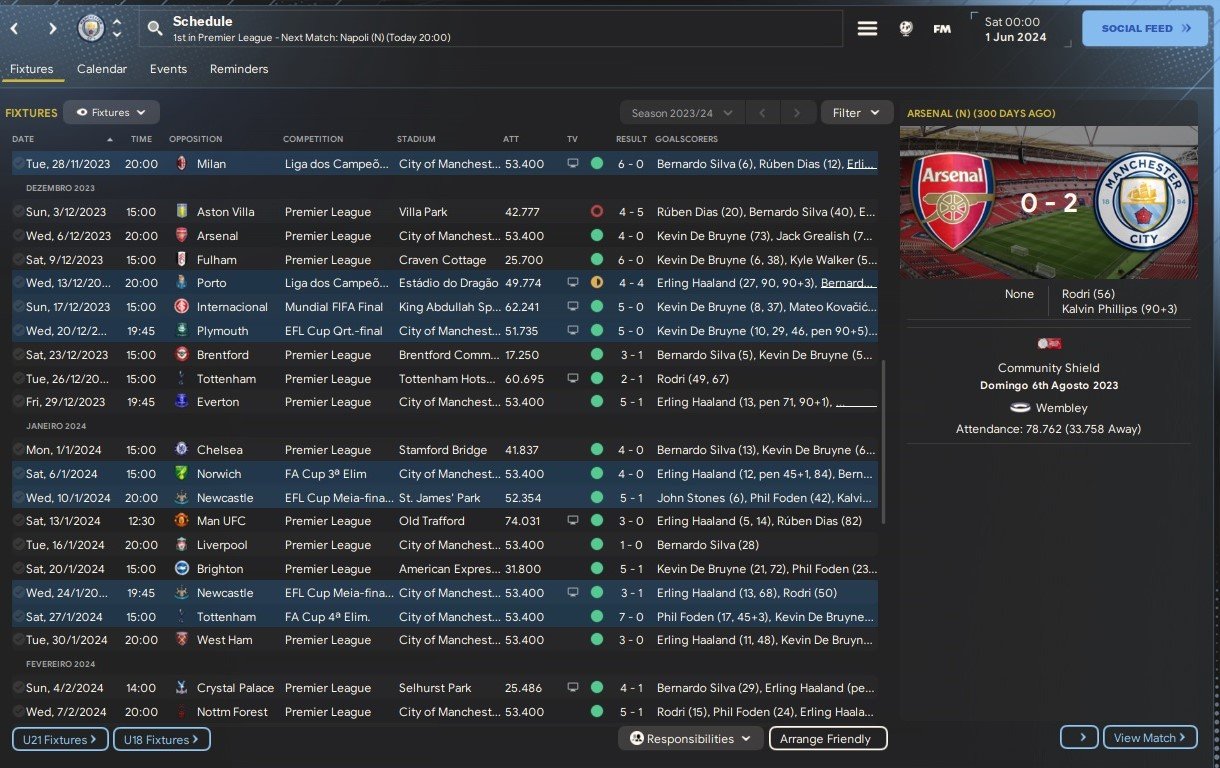
Task: Click the world globe icon in the top bar
Action: [x=905, y=29]
